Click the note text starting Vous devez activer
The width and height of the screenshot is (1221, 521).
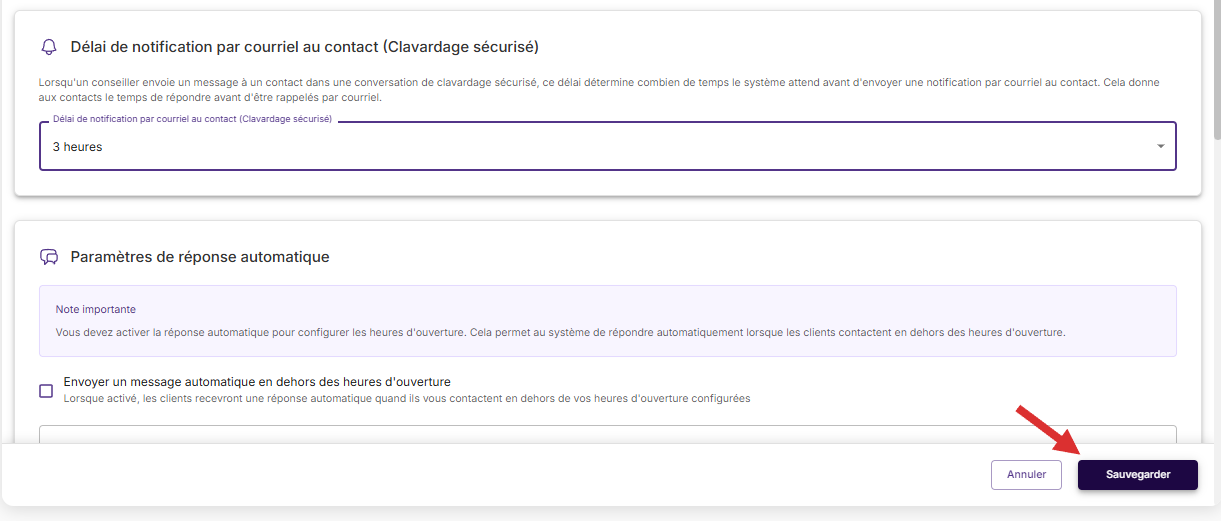tap(560, 332)
